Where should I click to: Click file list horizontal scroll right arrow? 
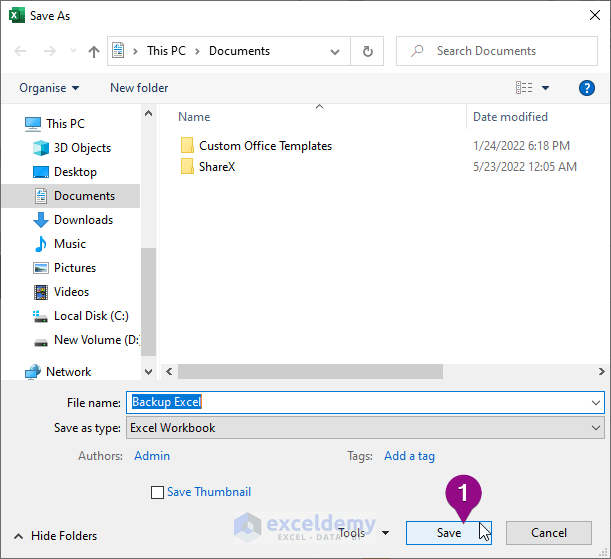click(x=601, y=372)
